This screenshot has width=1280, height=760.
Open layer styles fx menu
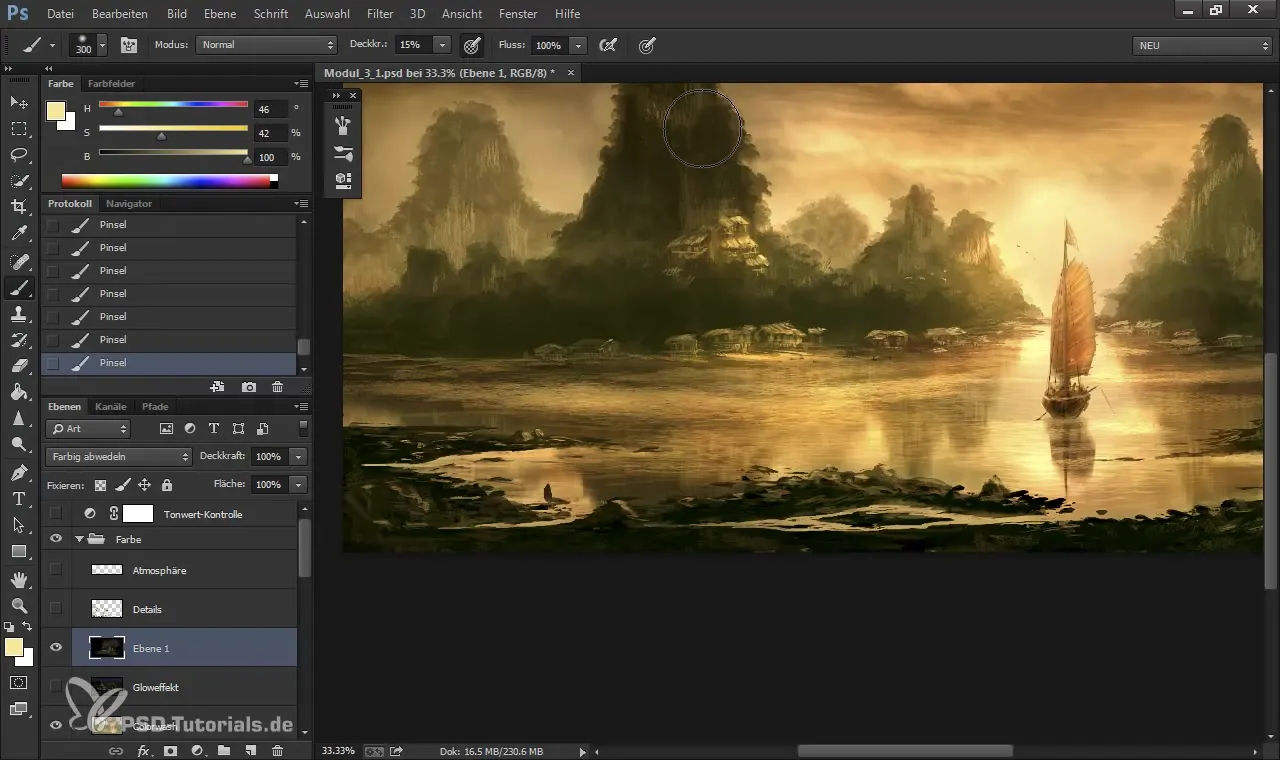tap(143, 750)
